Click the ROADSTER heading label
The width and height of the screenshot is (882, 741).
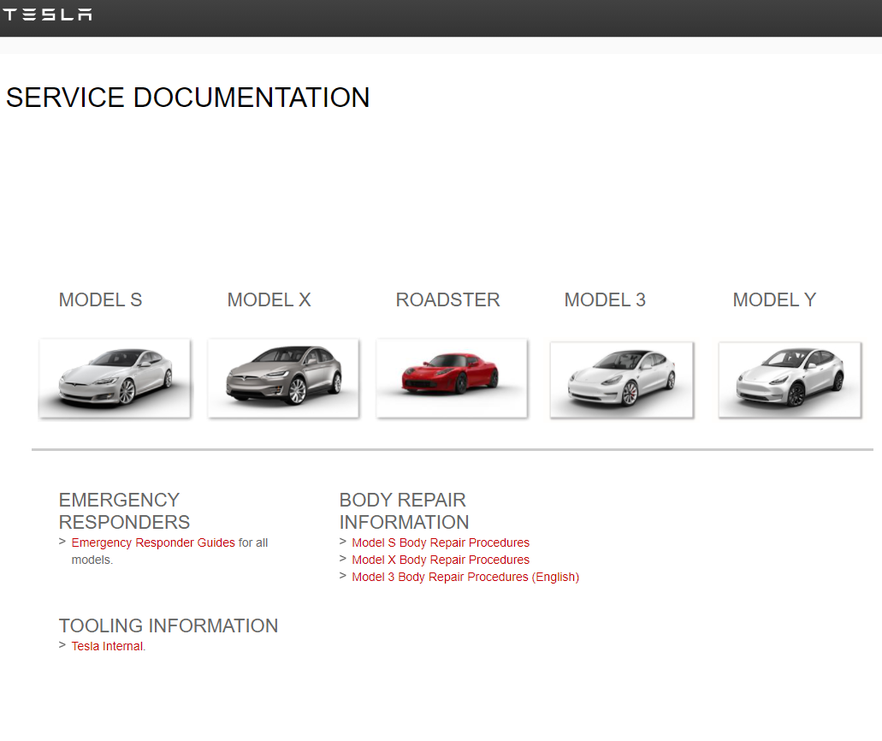click(447, 300)
